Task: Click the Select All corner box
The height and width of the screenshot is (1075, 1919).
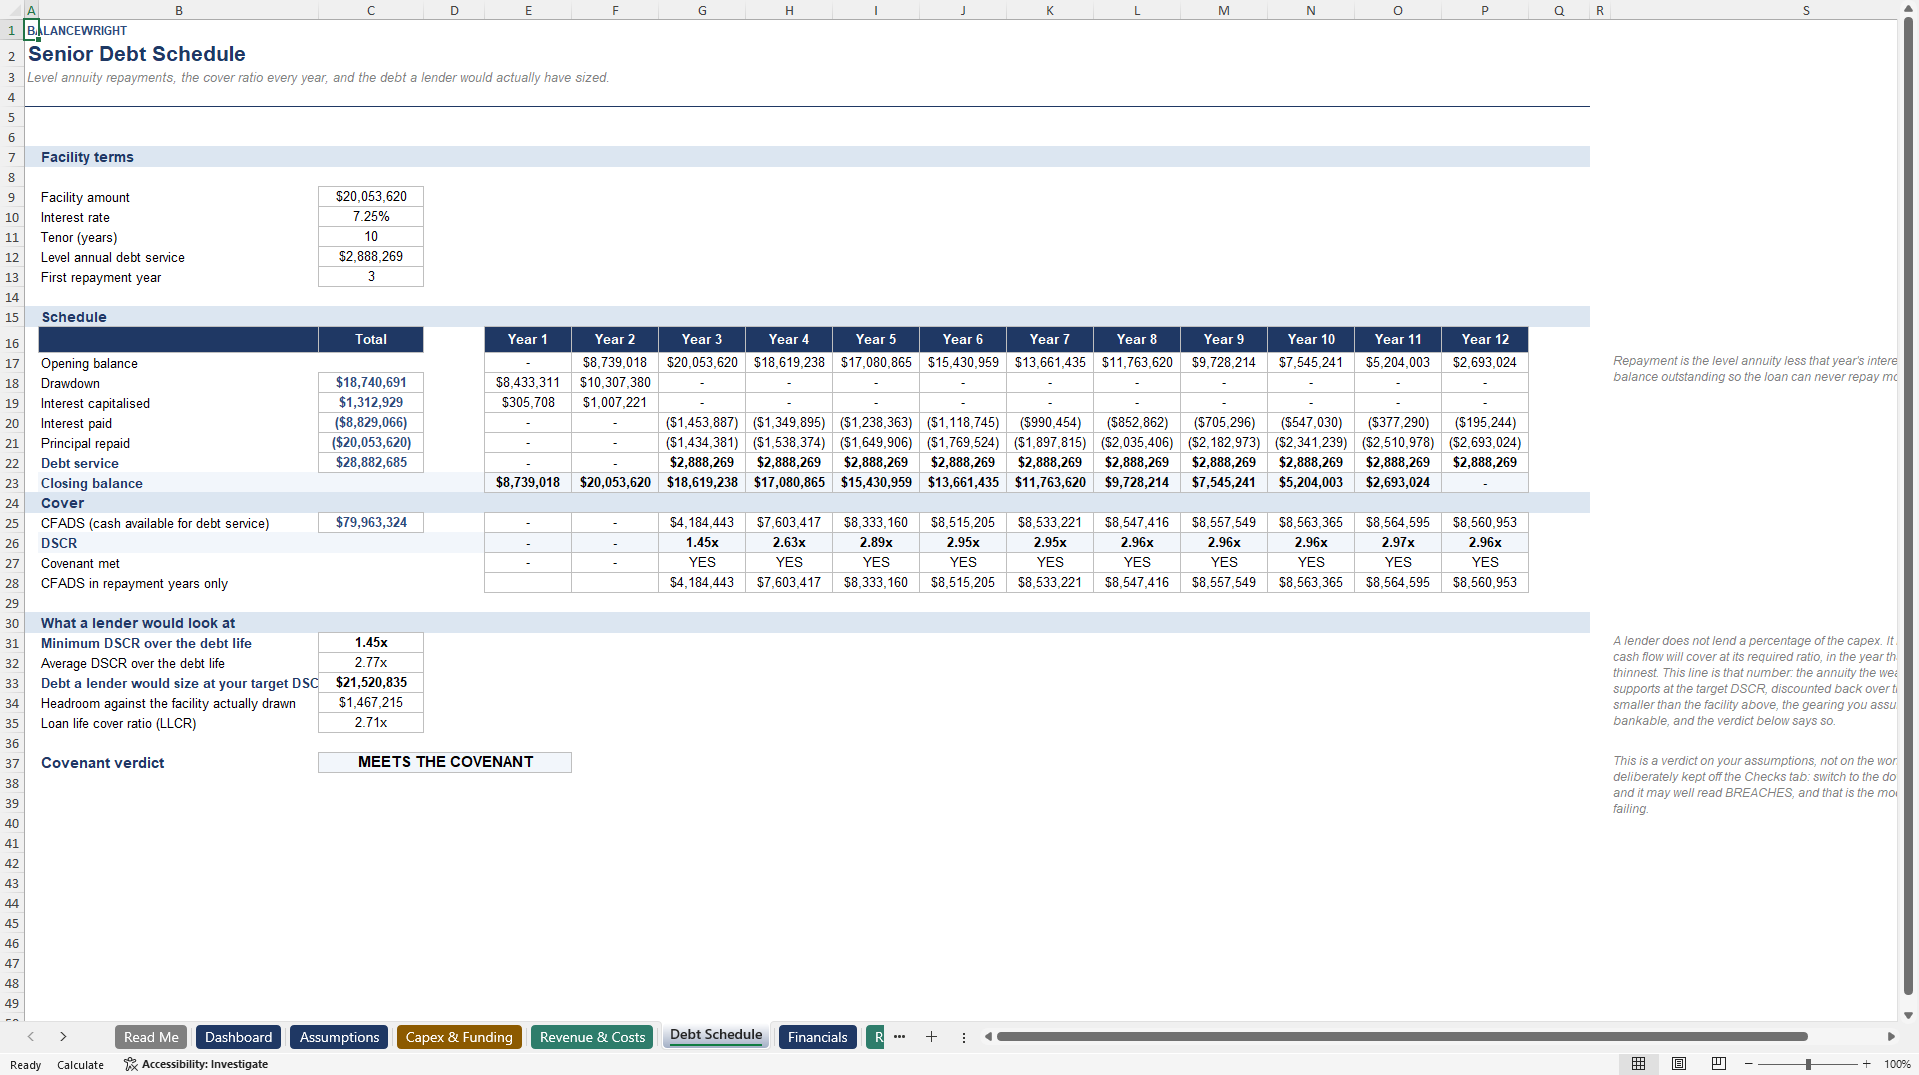Action: click(x=12, y=10)
